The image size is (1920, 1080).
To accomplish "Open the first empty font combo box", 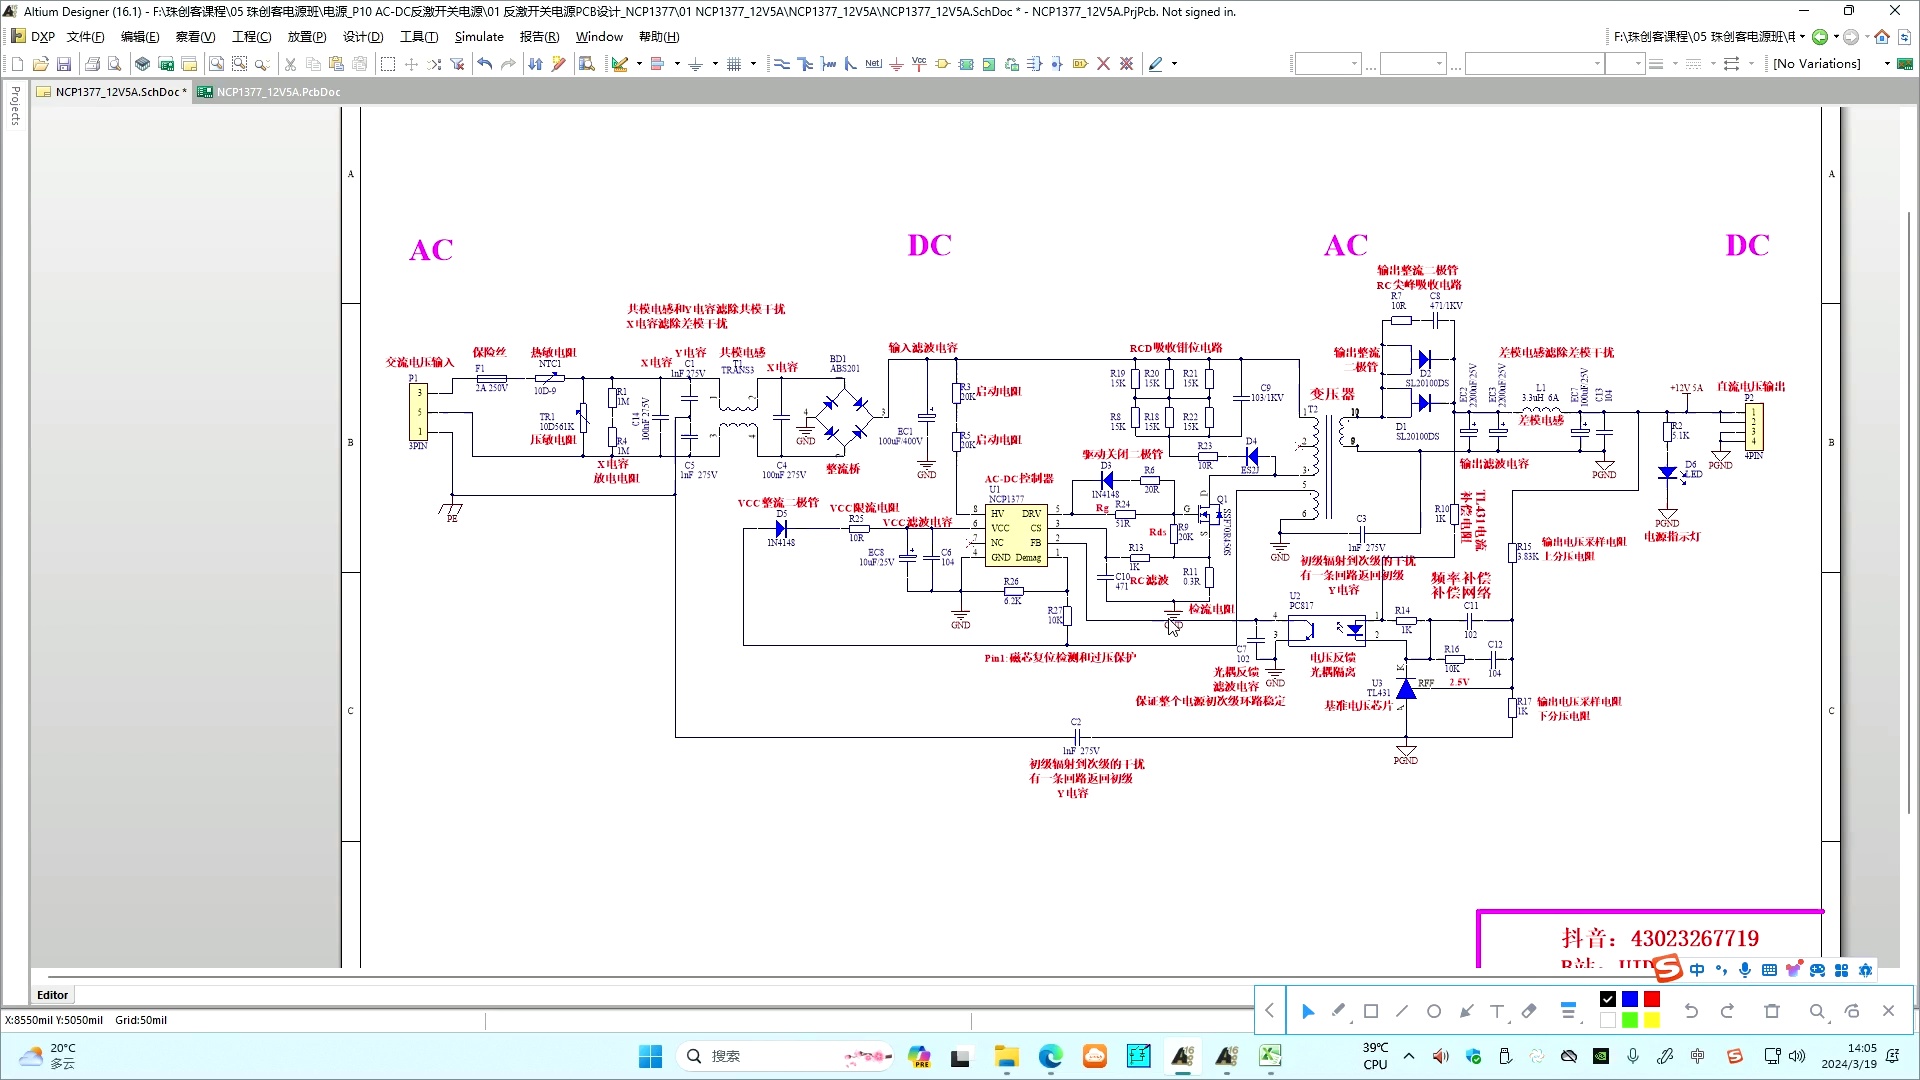I will point(1328,64).
